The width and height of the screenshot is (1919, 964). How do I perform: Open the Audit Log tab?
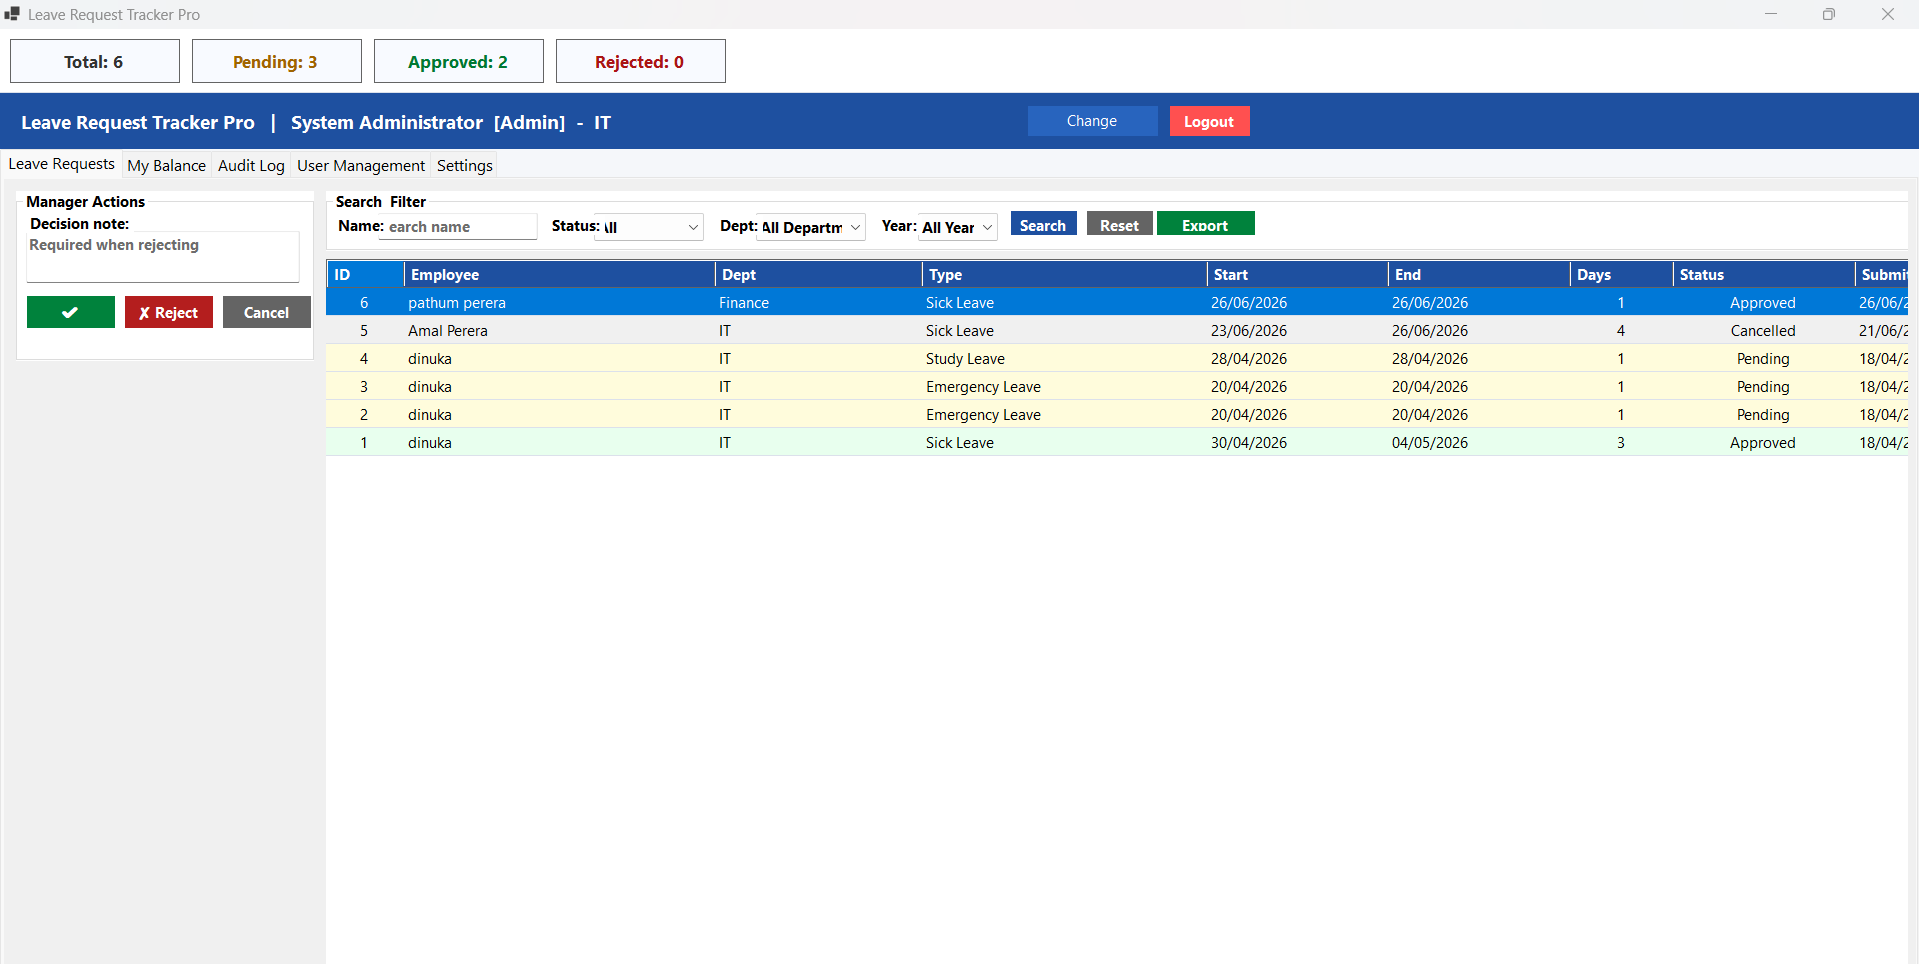click(x=251, y=166)
